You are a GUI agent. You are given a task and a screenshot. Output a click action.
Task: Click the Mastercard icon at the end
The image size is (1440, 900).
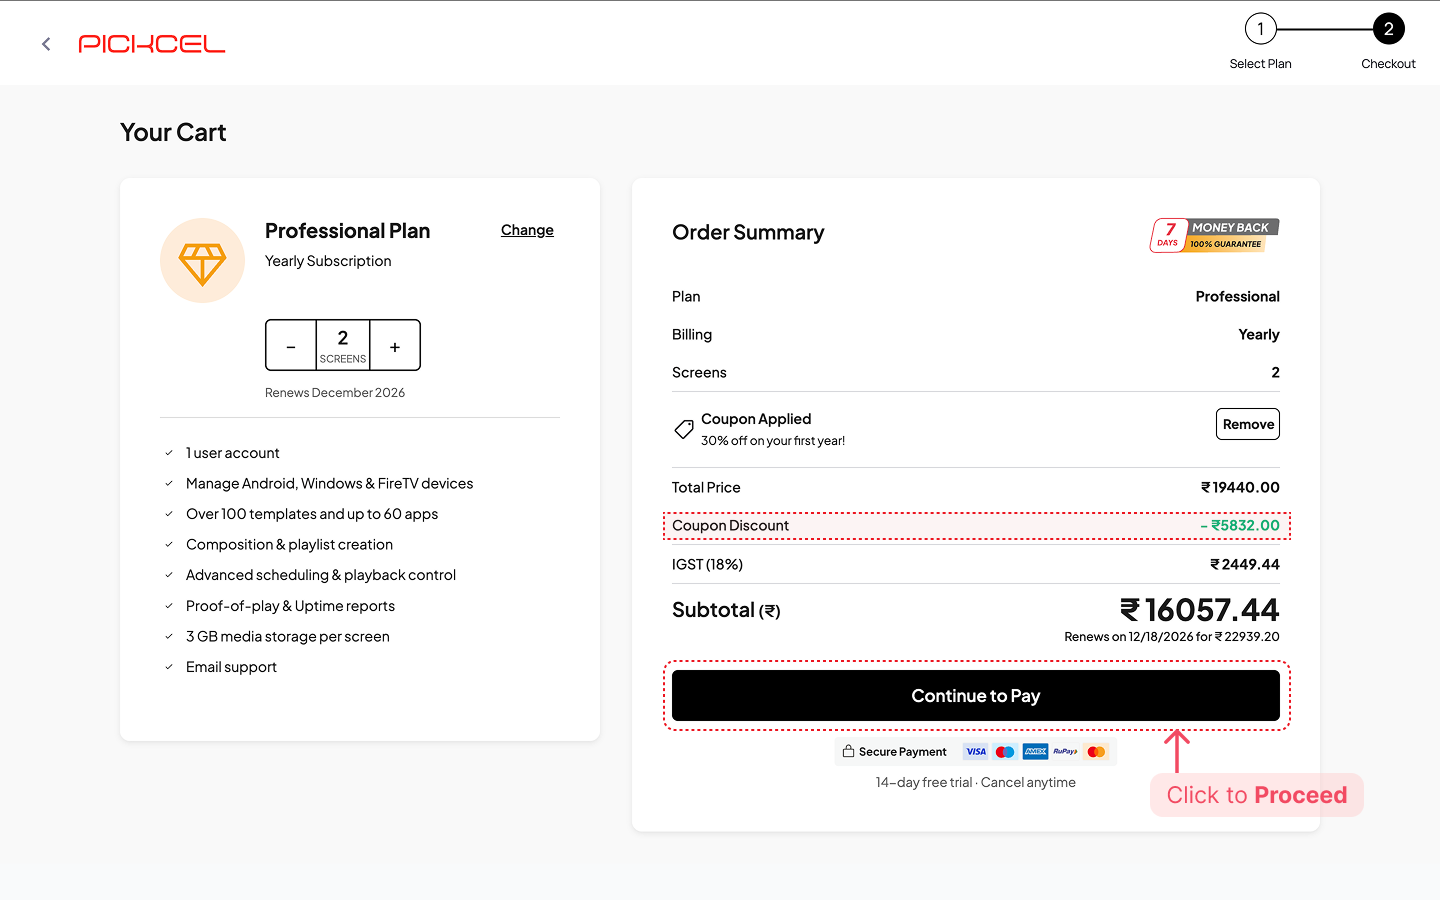tap(1096, 752)
